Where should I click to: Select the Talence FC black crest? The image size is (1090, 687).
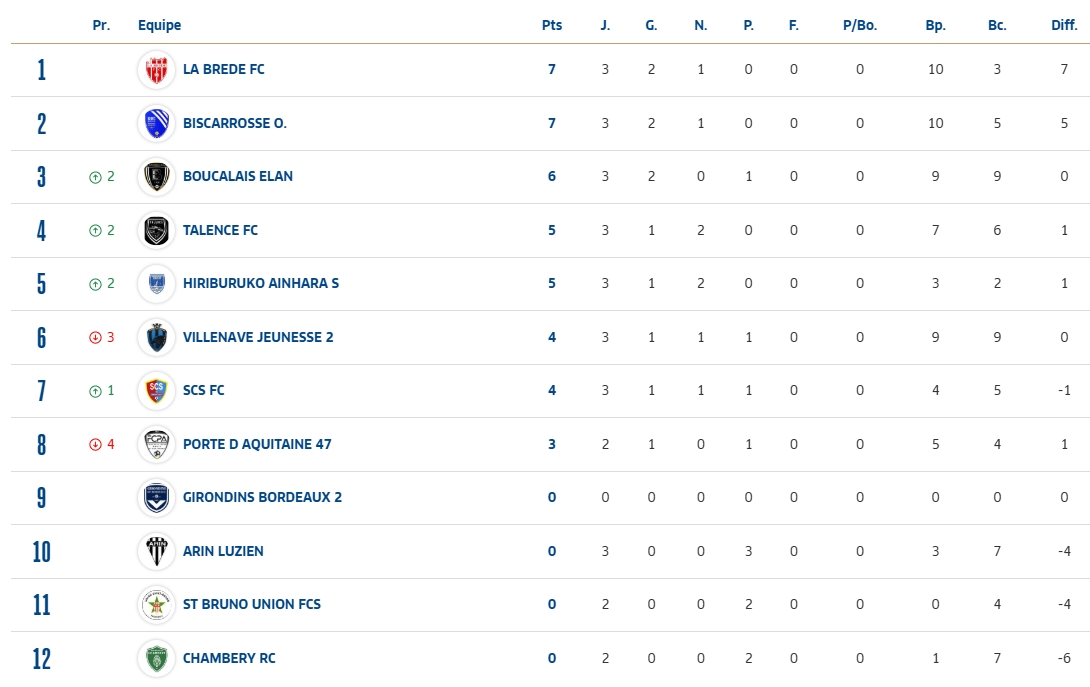pyautogui.click(x=156, y=230)
